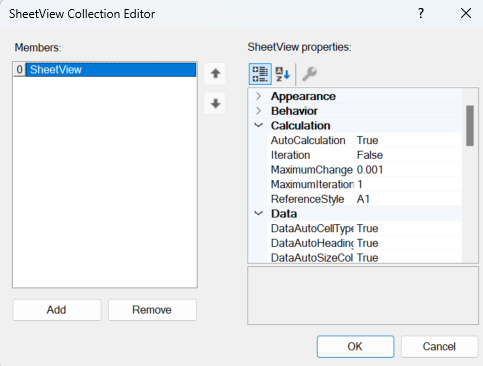Close the SheetView Collection Editor
483x366 pixels.
466,13
